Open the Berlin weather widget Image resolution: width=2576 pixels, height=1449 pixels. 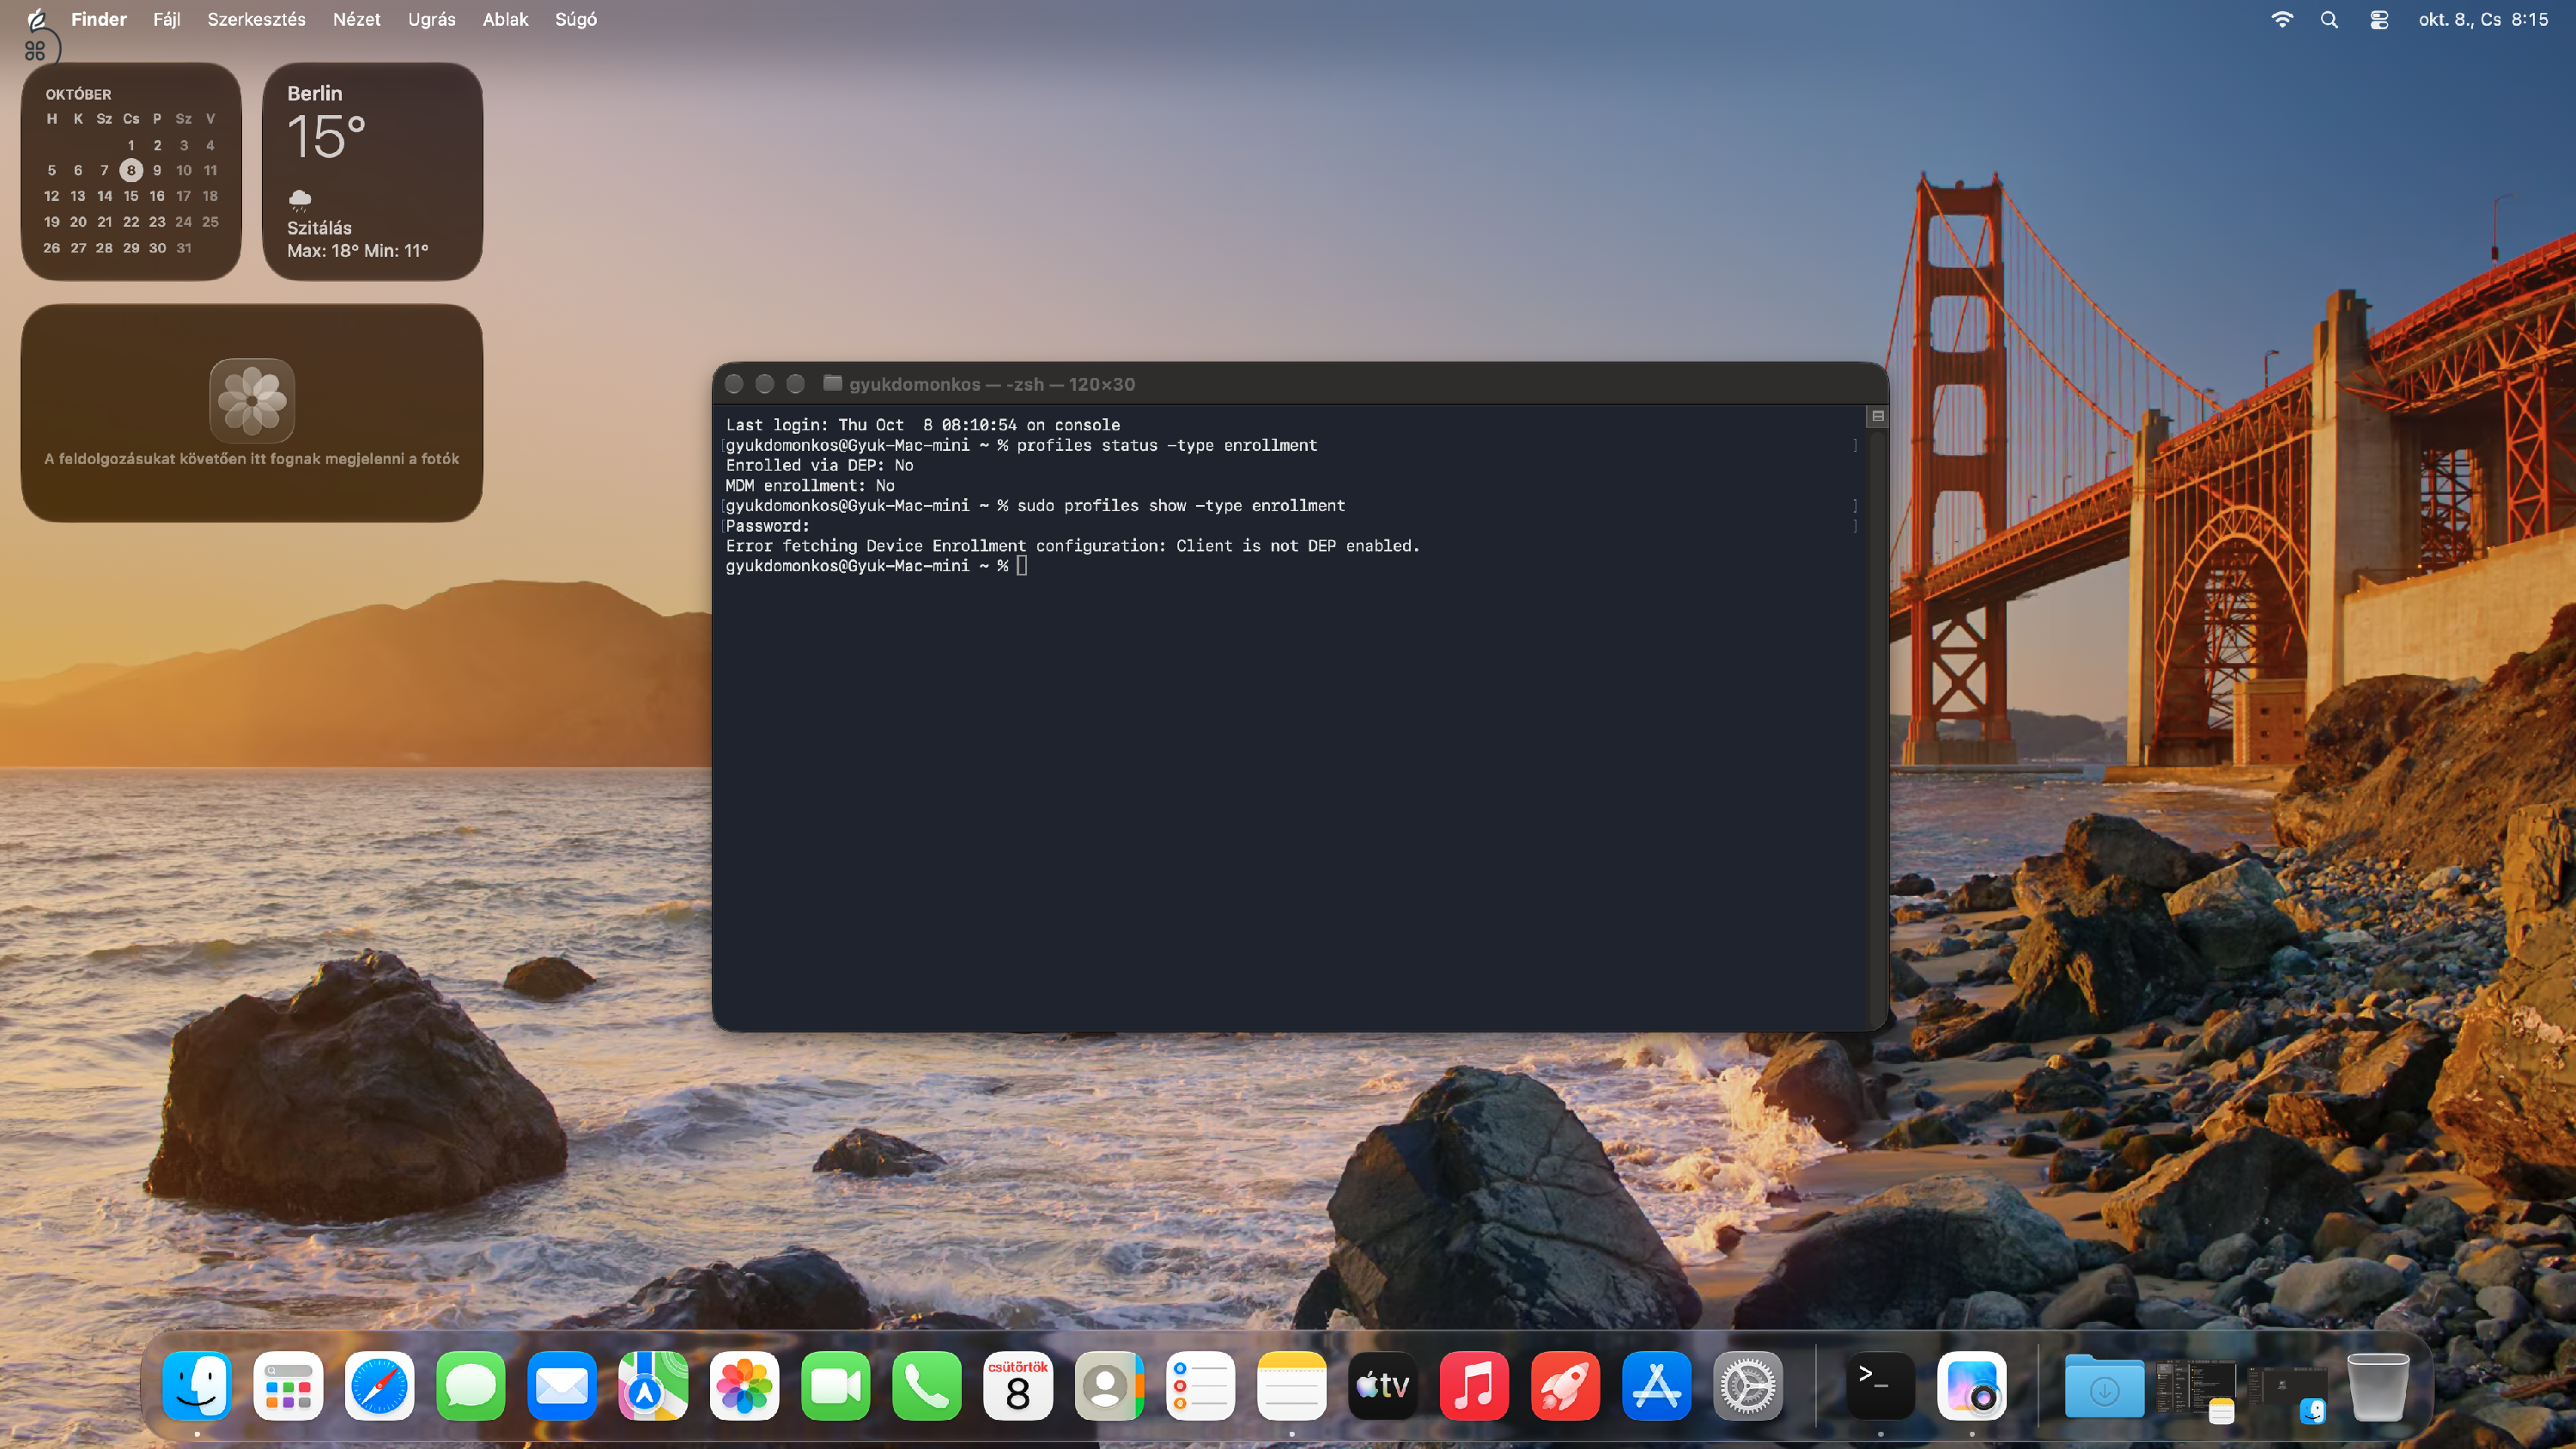[372, 172]
